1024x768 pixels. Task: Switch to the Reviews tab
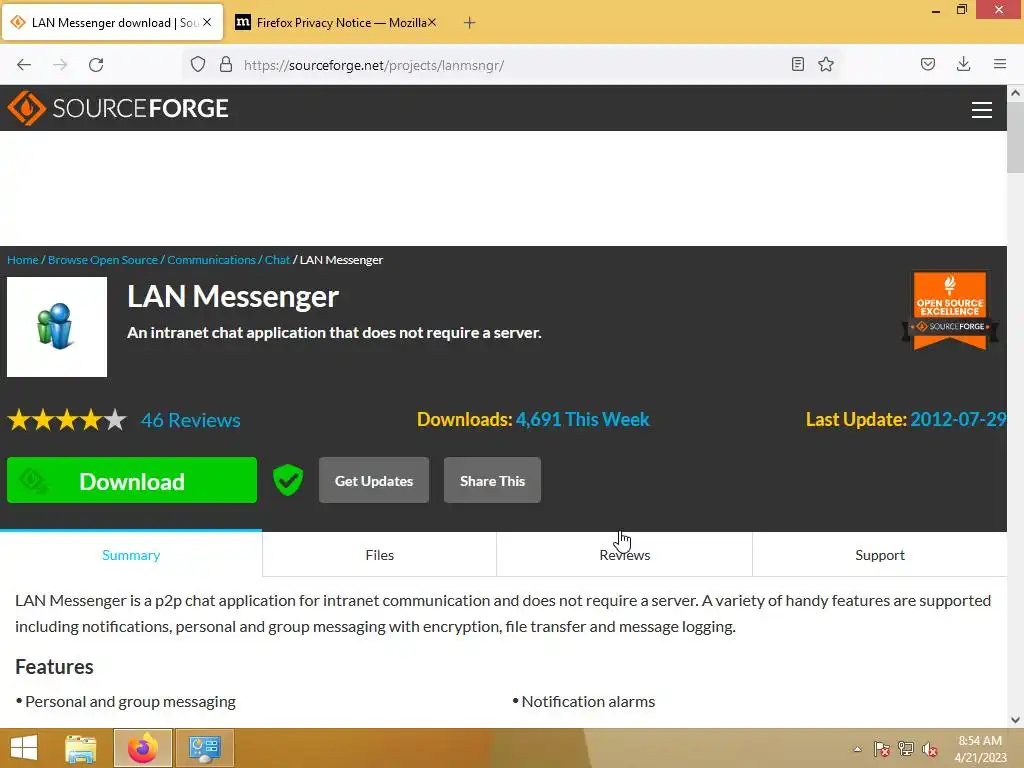(624, 554)
